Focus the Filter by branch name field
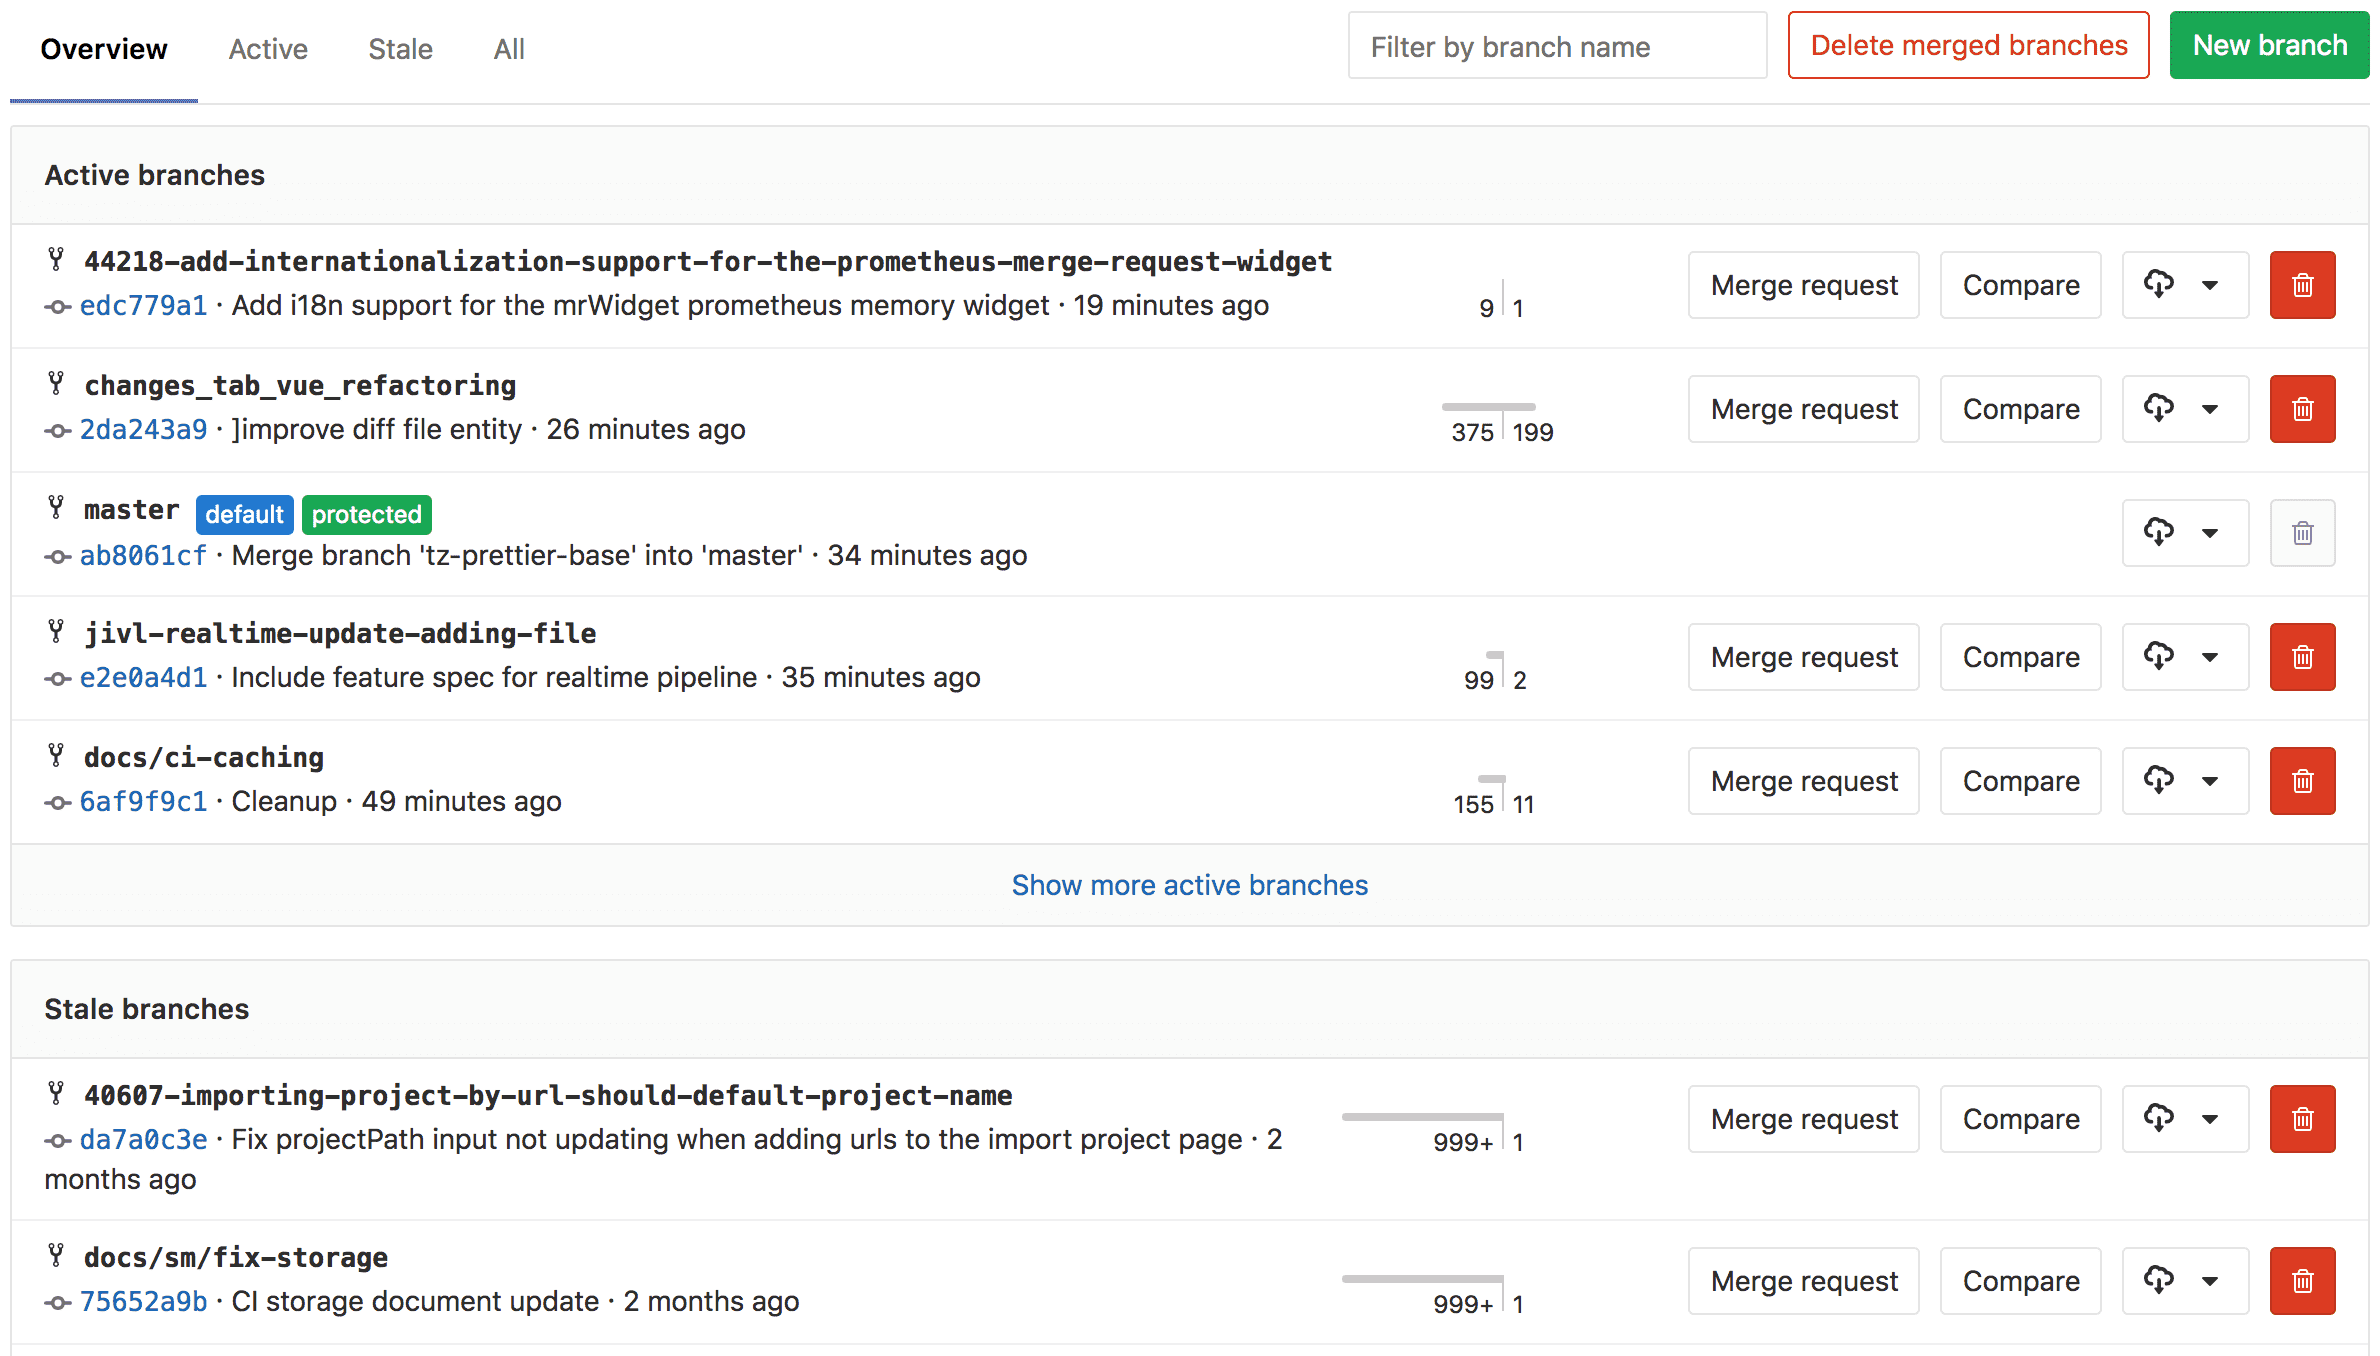Image resolution: width=2380 pixels, height=1356 pixels. coord(1556,46)
